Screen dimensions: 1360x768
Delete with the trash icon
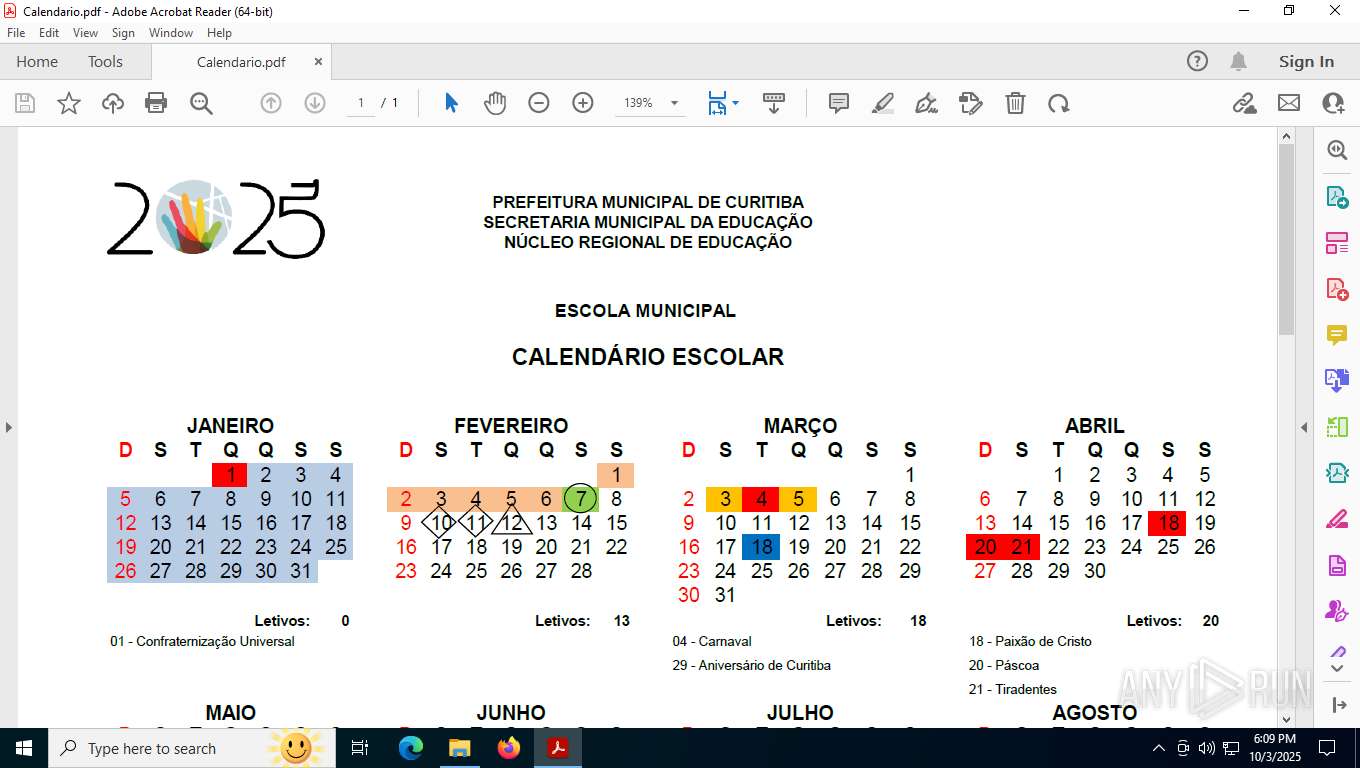tap(1015, 103)
